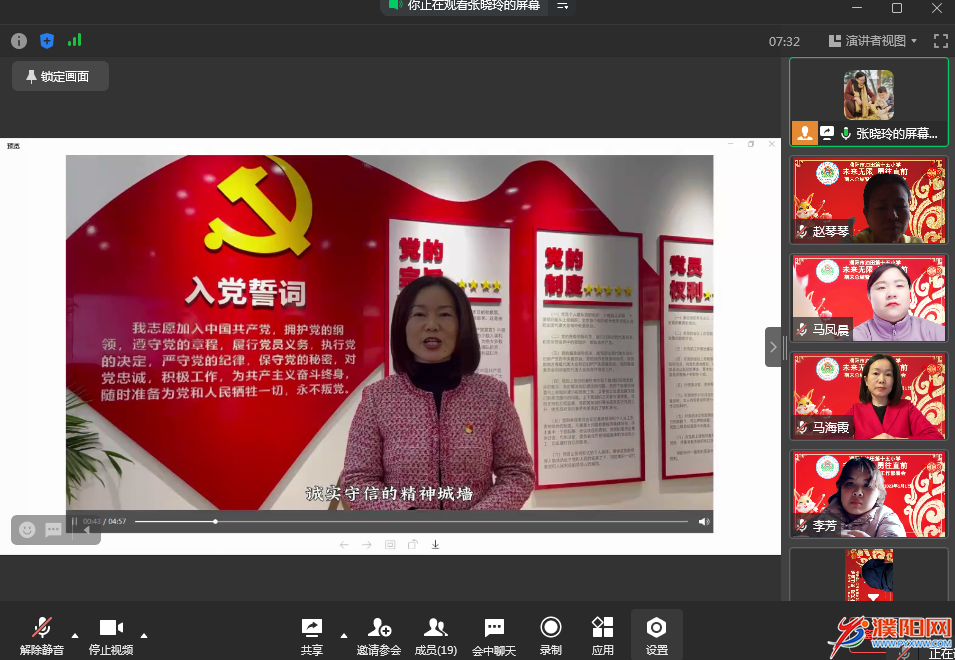Click the meeting timer 07:32
The image size is (955, 660).
click(784, 41)
